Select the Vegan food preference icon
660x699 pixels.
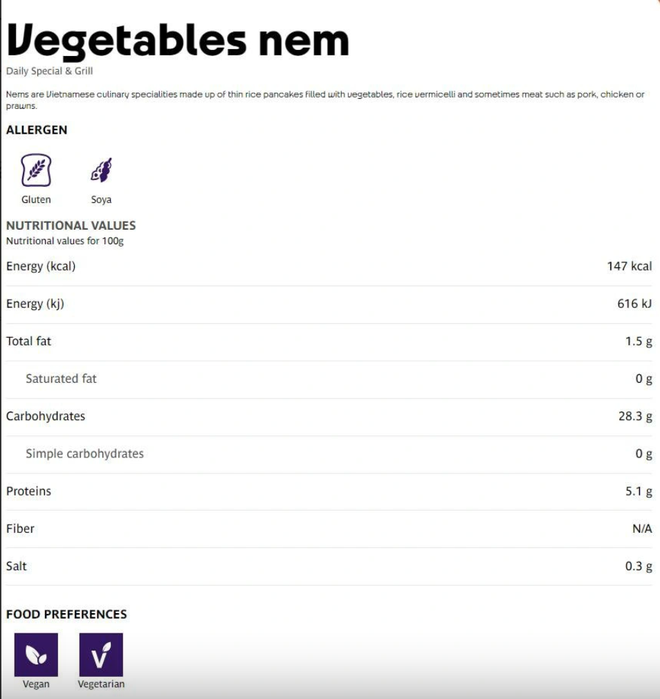click(x=36, y=654)
